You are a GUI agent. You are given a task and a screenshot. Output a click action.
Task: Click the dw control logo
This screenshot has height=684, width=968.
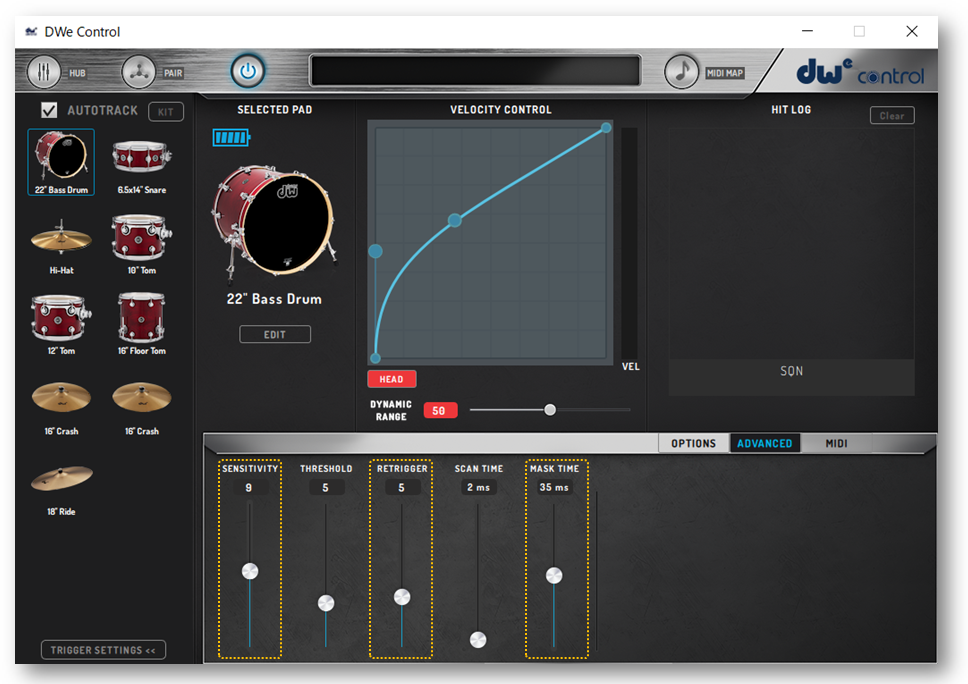860,72
